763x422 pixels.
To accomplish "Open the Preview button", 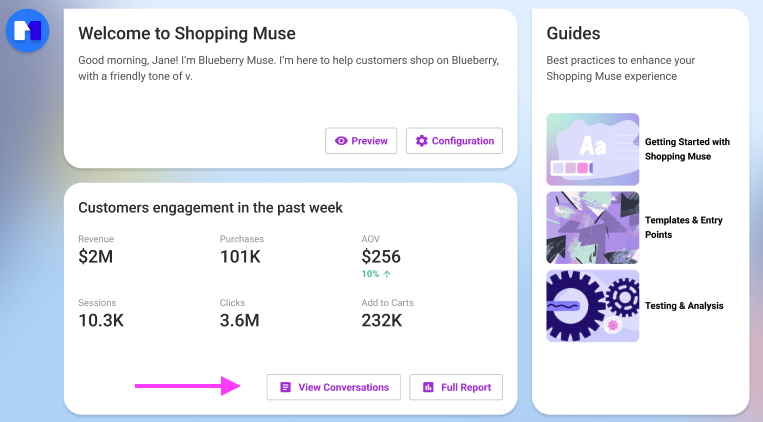I will tap(361, 141).
